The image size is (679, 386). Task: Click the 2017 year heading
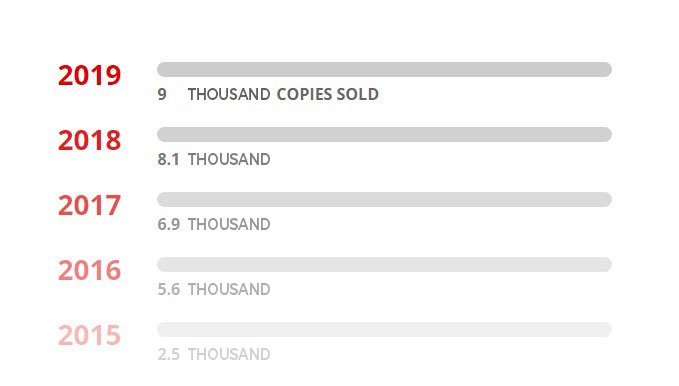pos(89,205)
